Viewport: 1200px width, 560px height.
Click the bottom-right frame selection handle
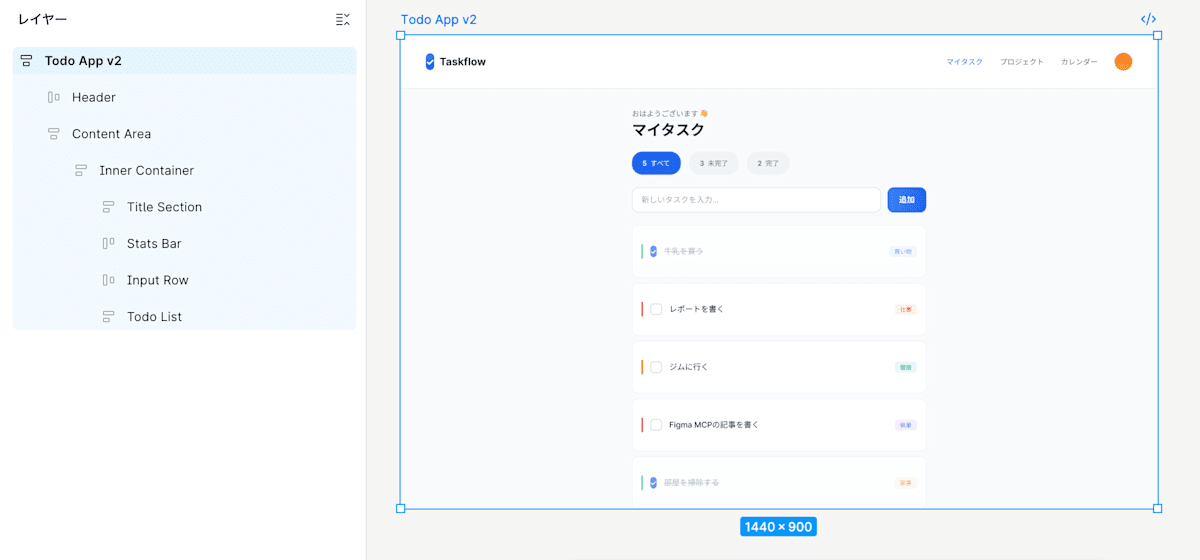[x=1157, y=508]
